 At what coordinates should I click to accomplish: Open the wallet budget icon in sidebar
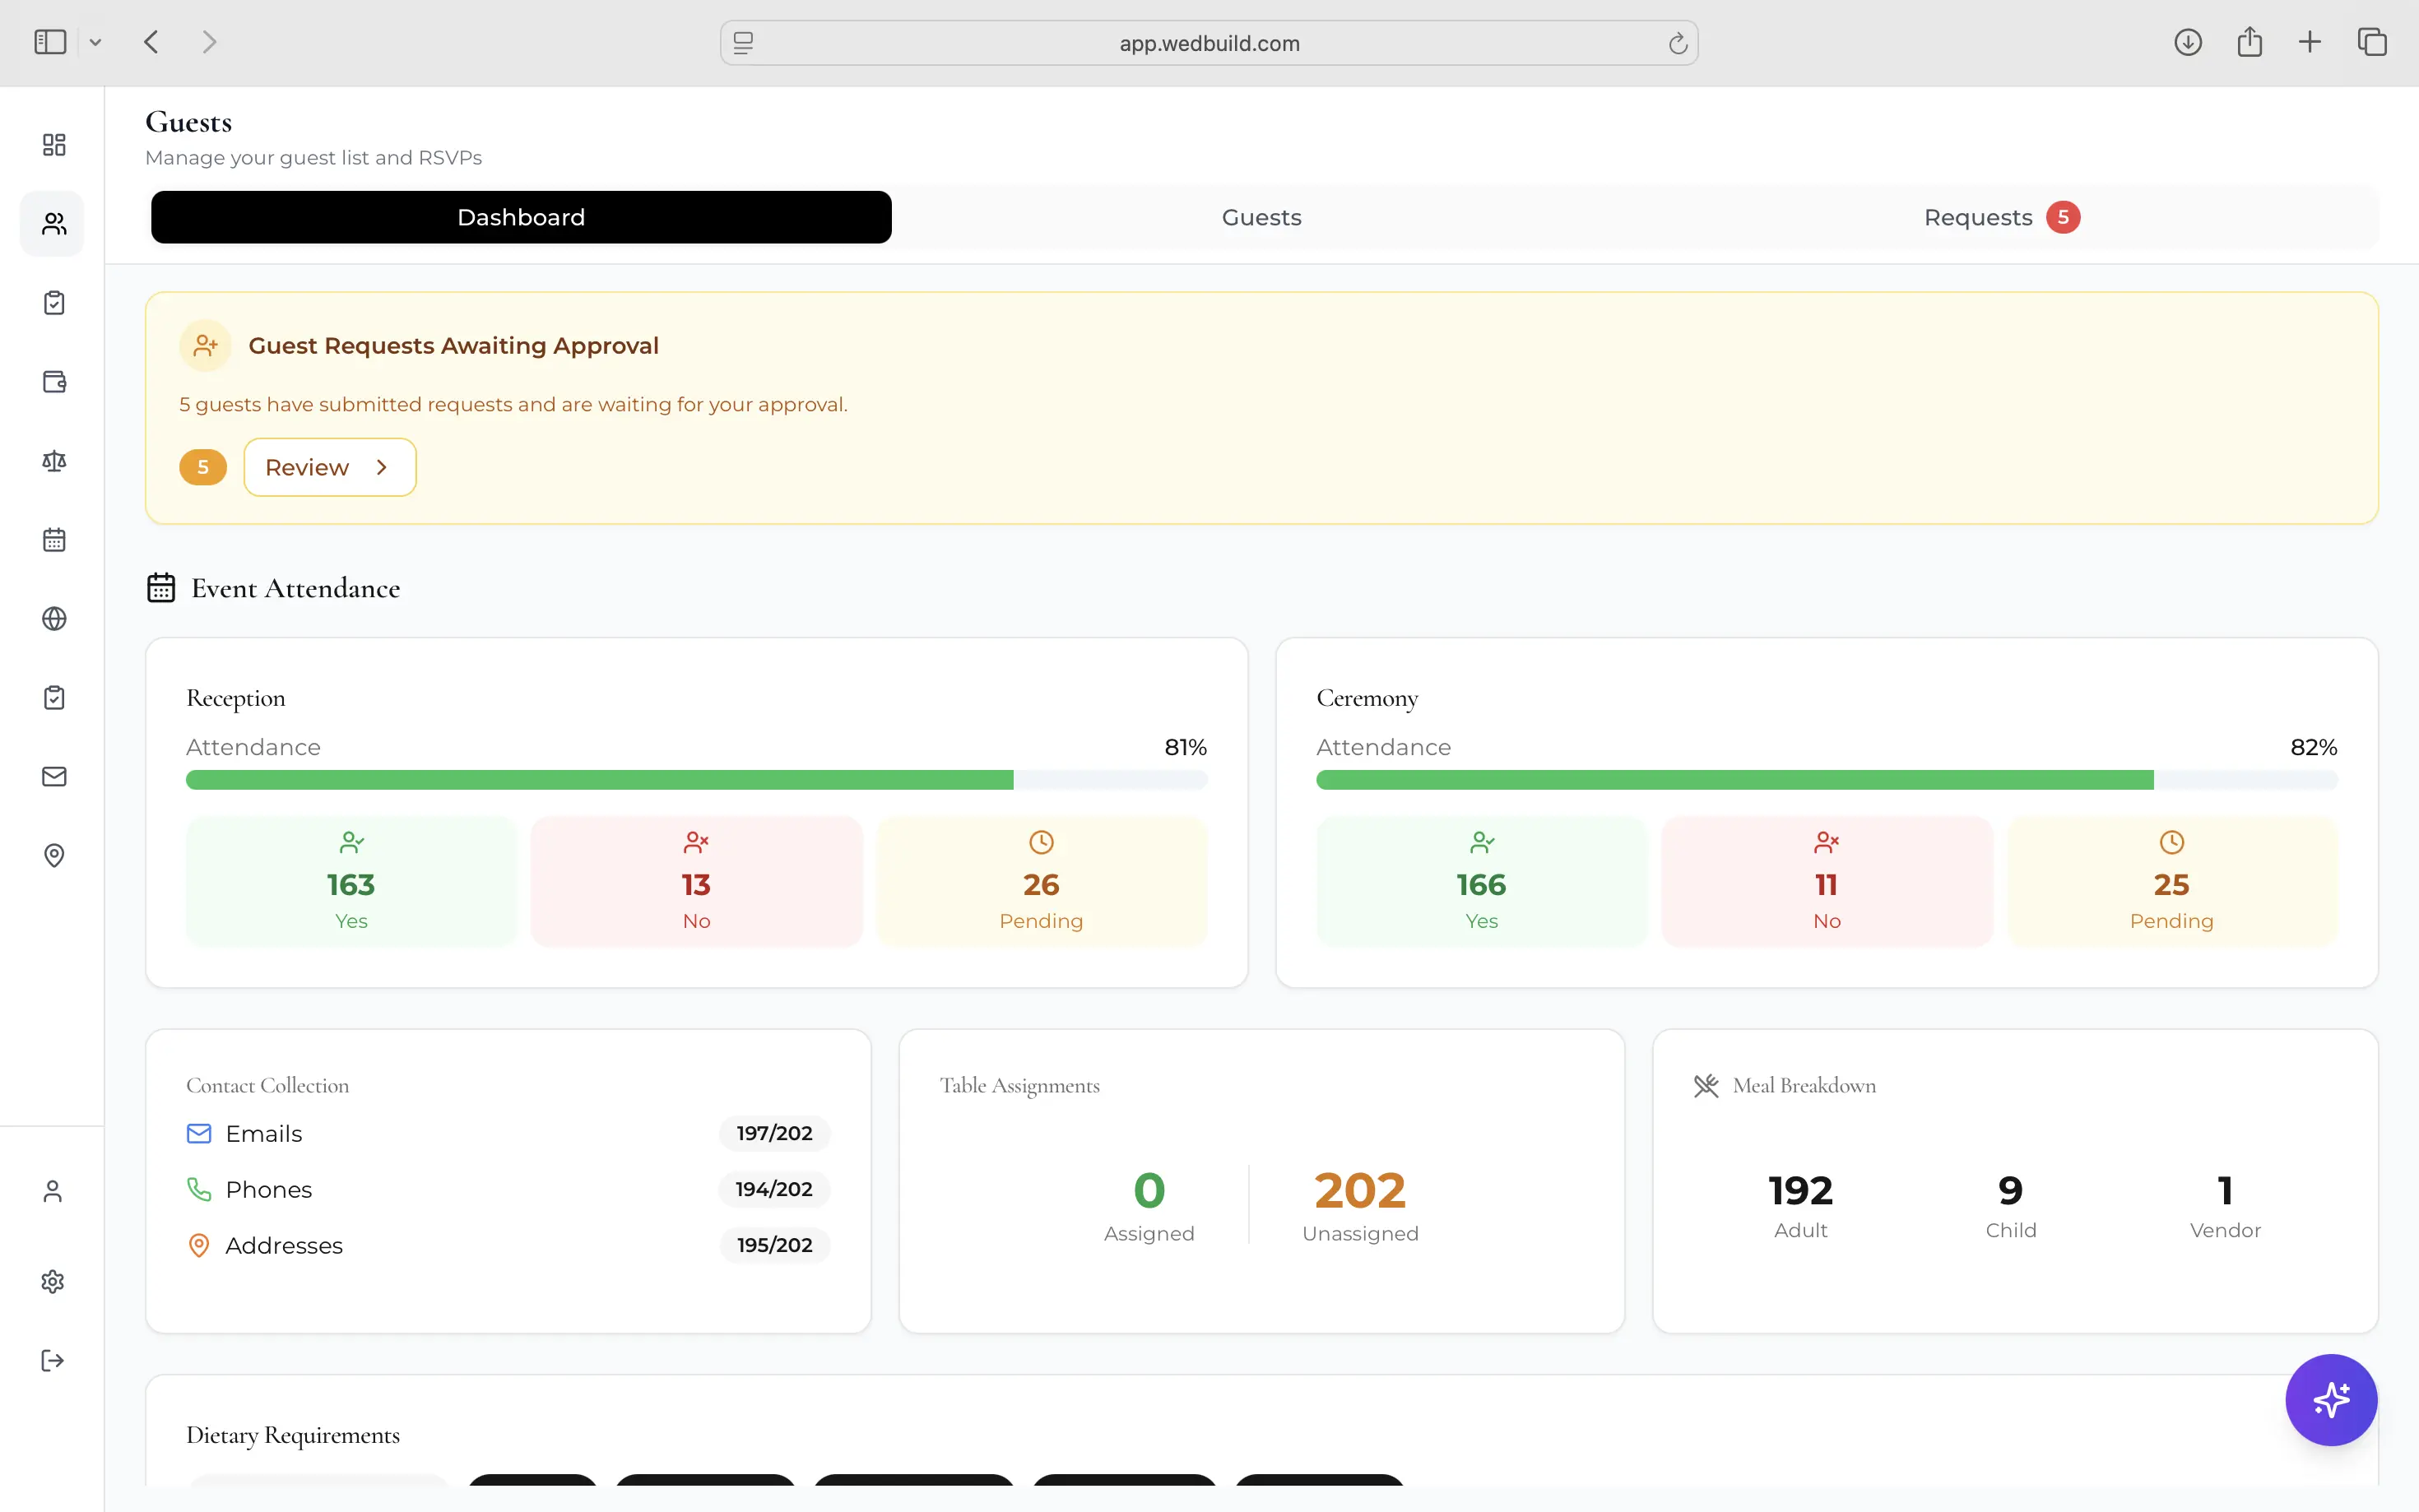click(54, 382)
